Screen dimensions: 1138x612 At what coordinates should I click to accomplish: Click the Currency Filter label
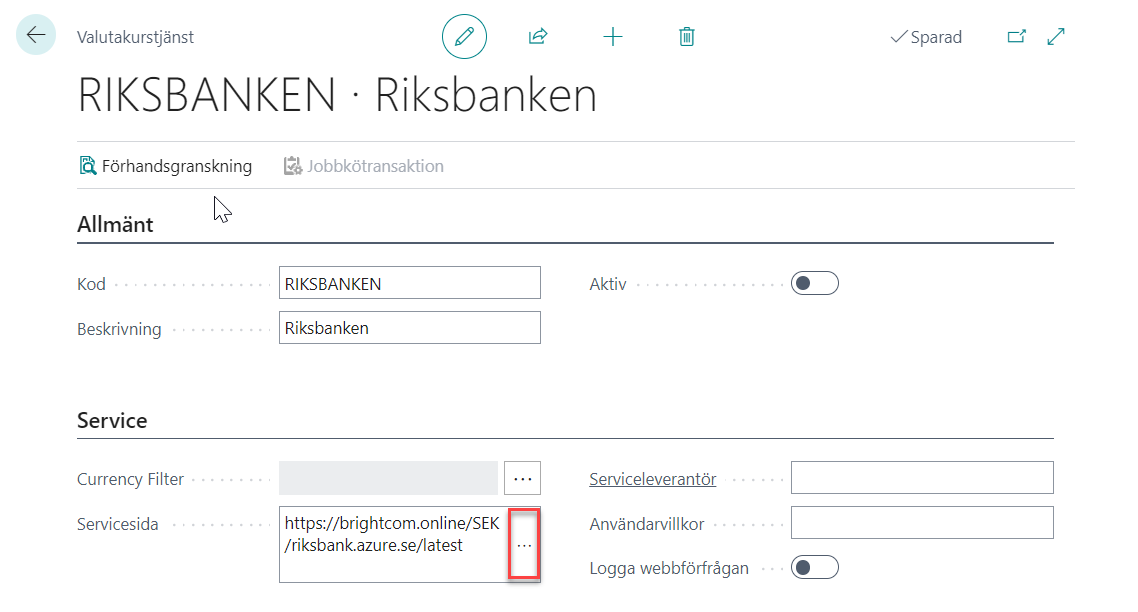pyautogui.click(x=131, y=479)
